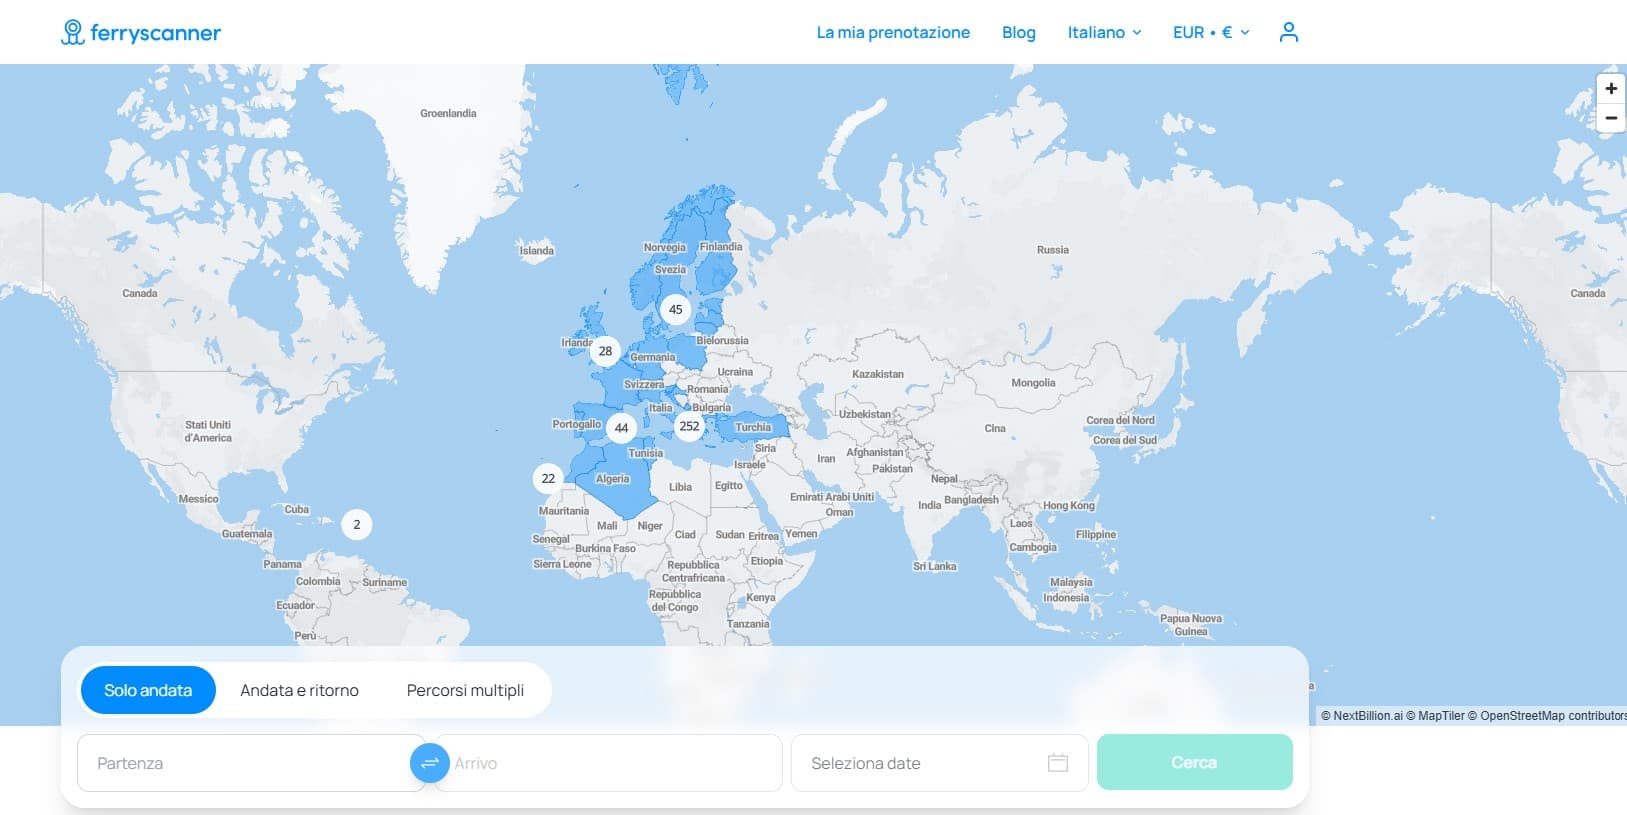1627x815 pixels.
Task: Choose Percorsi multipli trip option
Action: coord(465,690)
